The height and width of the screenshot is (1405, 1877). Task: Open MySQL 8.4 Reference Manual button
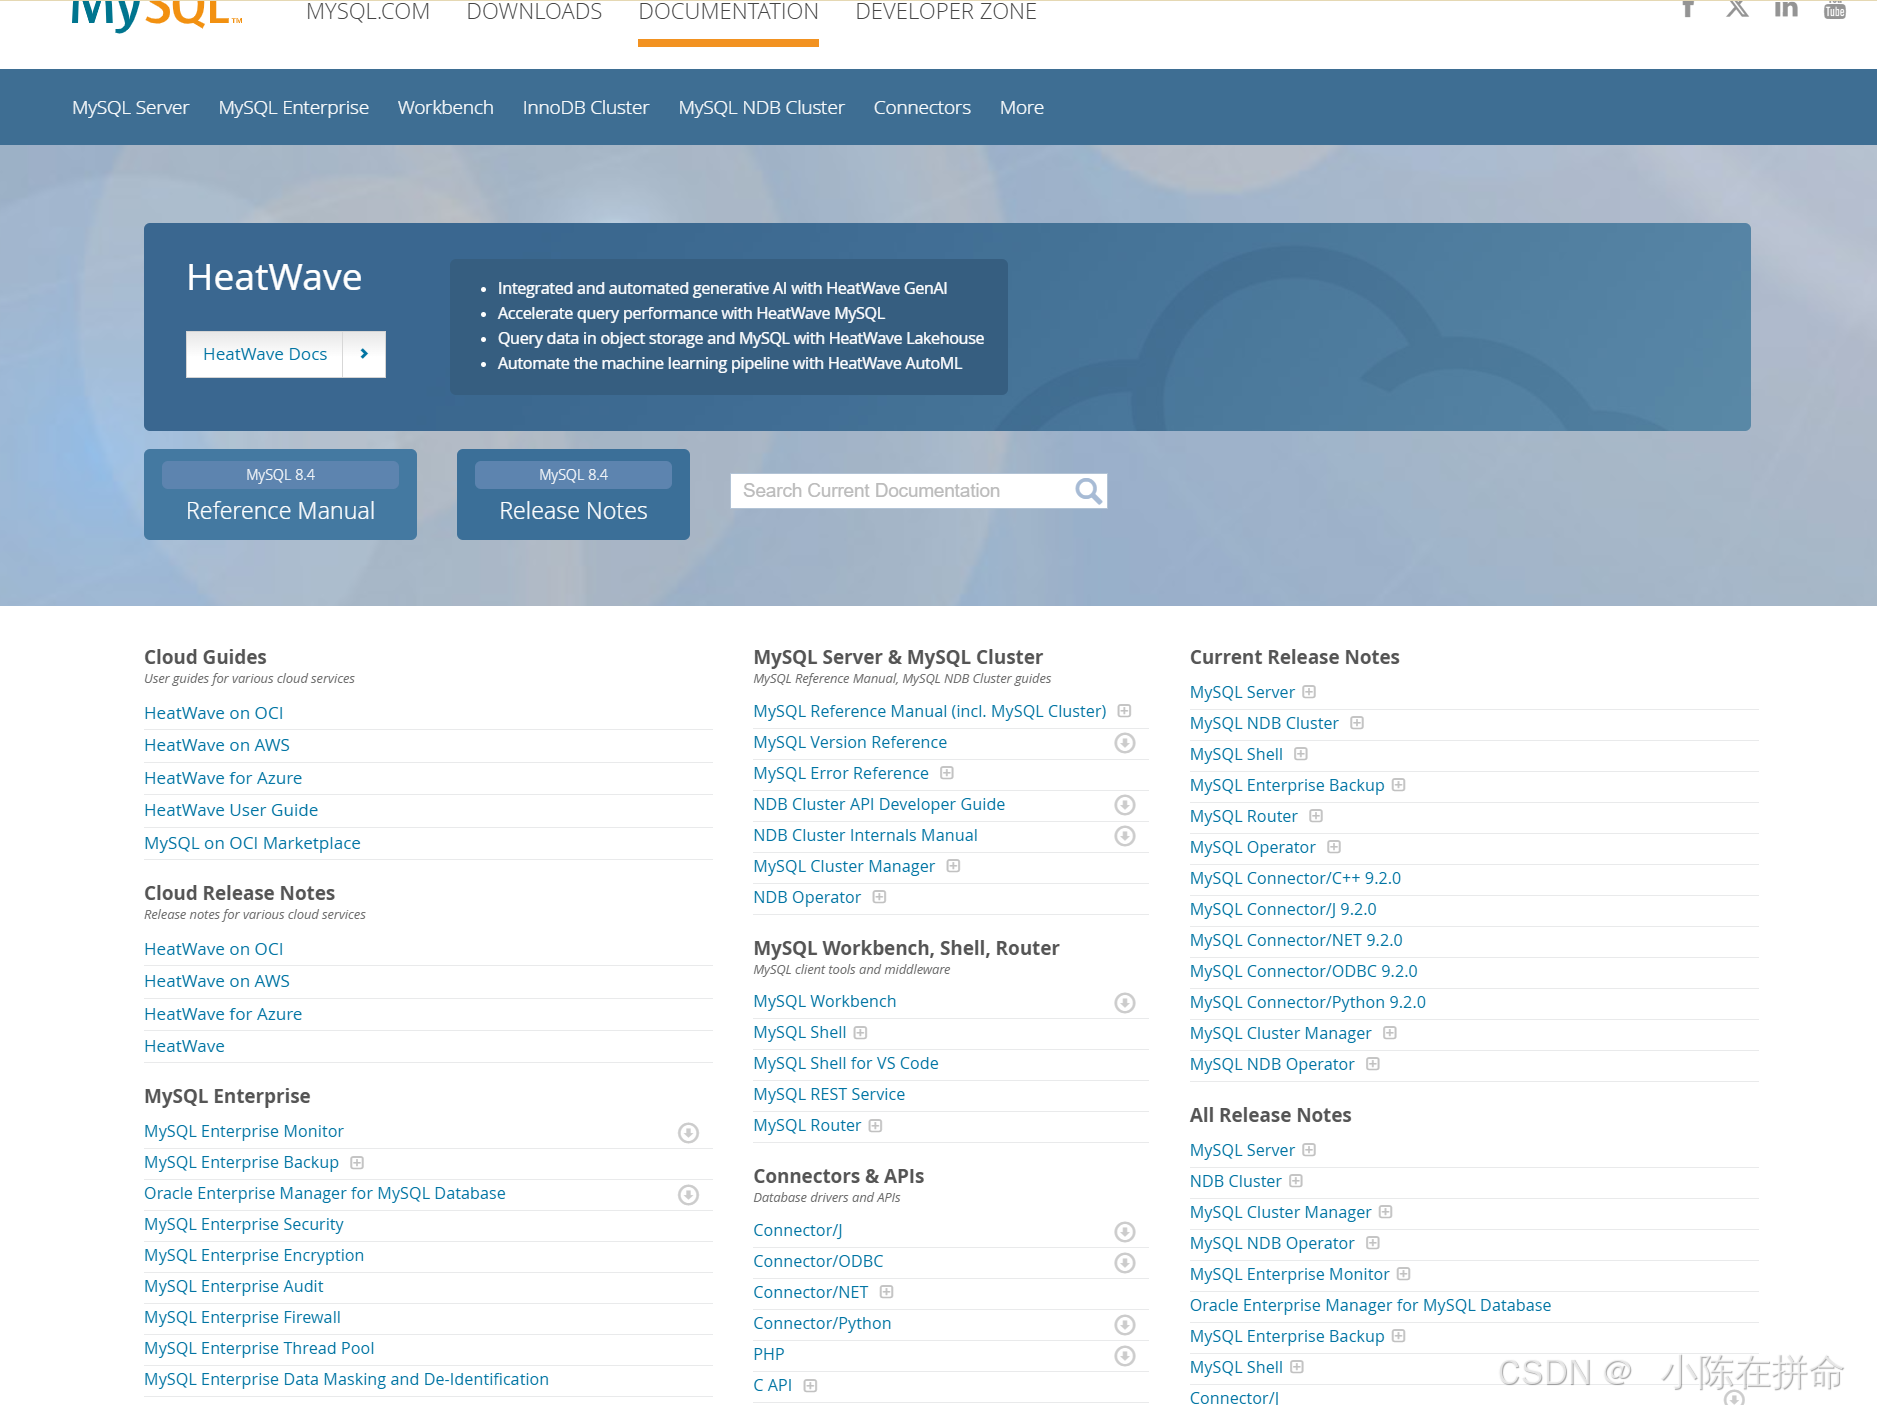point(280,494)
